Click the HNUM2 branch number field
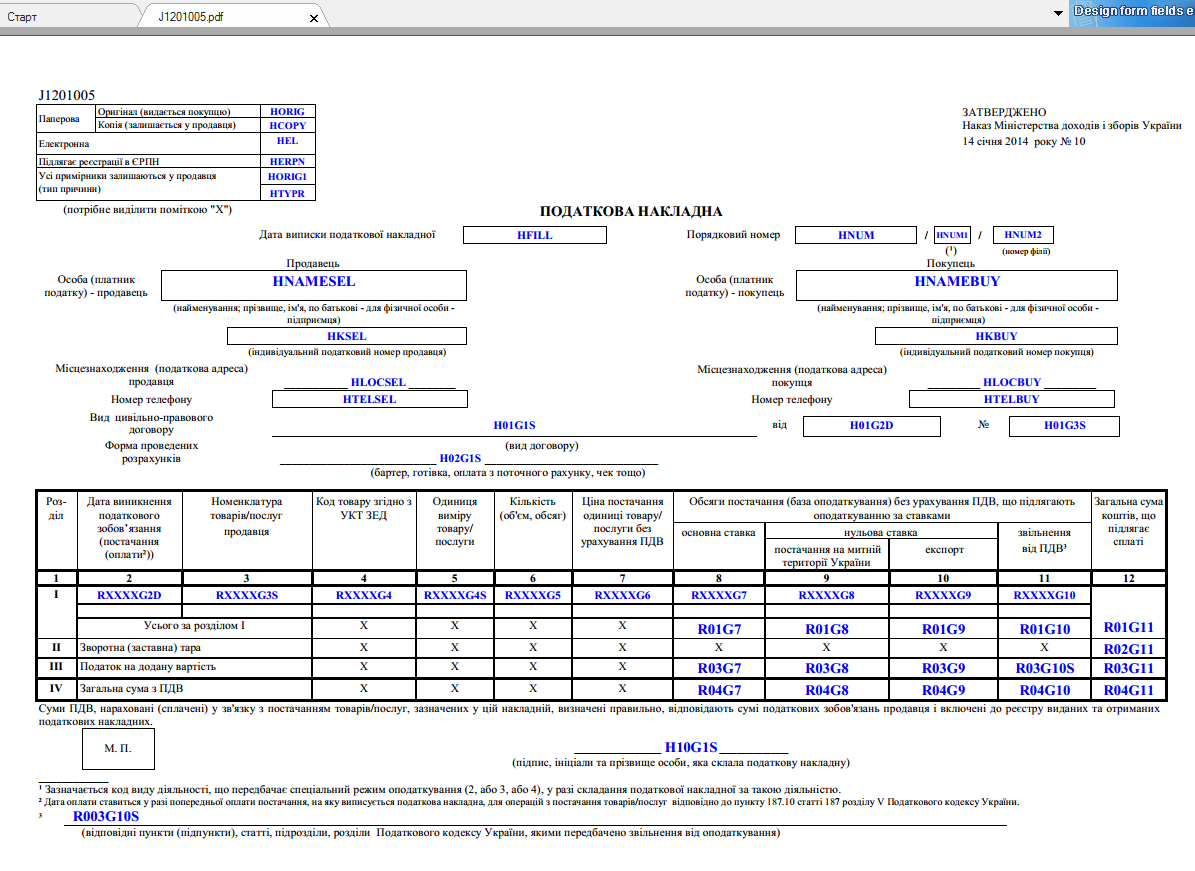Screen dimensions: 1195x871 pos(1023,235)
